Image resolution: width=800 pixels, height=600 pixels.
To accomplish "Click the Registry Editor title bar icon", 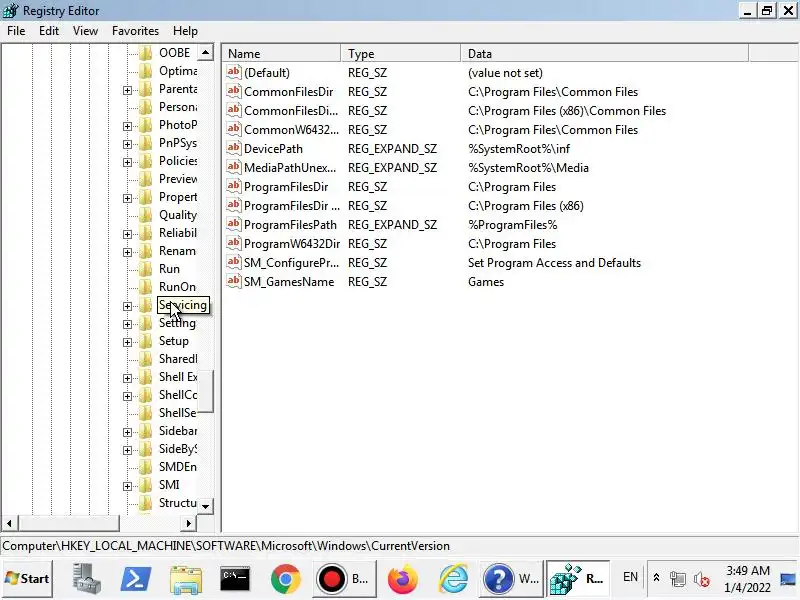I will 11,10.
